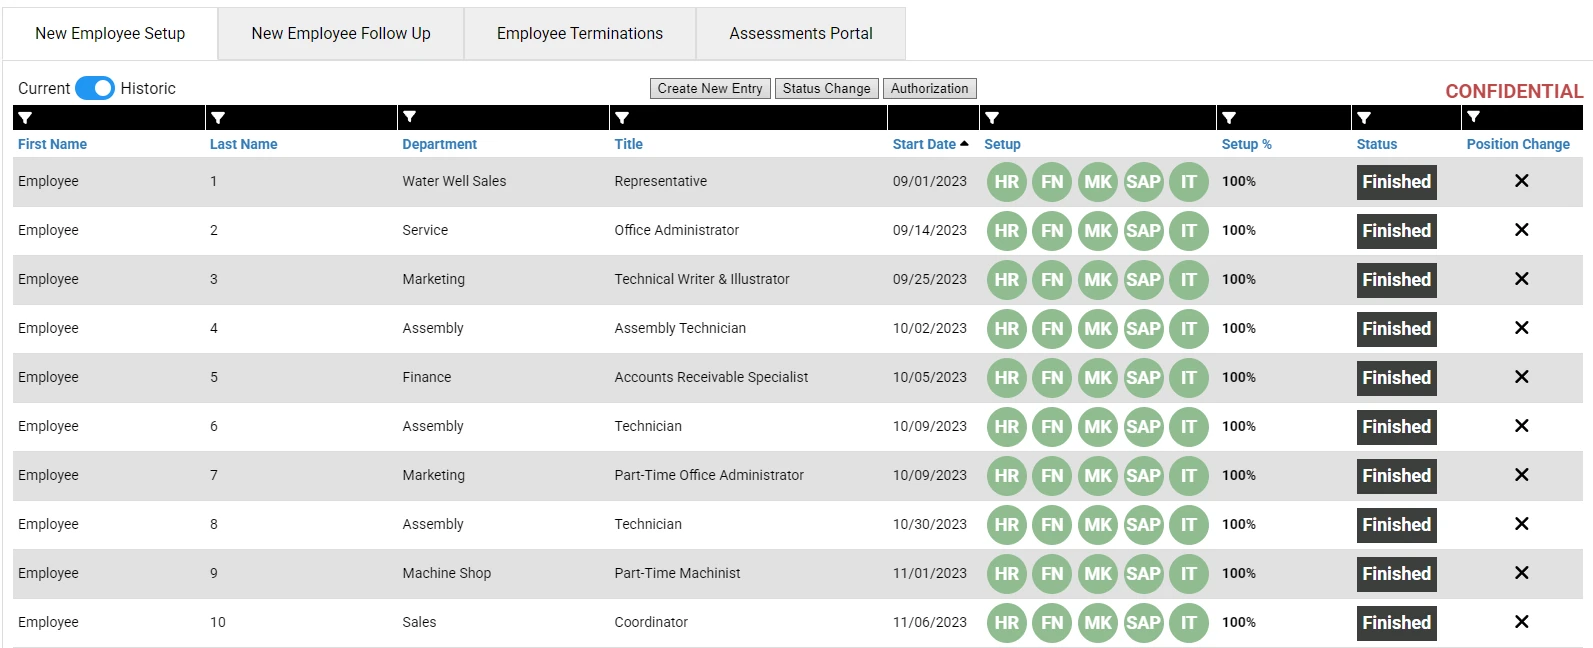Click the IT badge for Employee 2
The image size is (1593, 648).
click(1189, 231)
